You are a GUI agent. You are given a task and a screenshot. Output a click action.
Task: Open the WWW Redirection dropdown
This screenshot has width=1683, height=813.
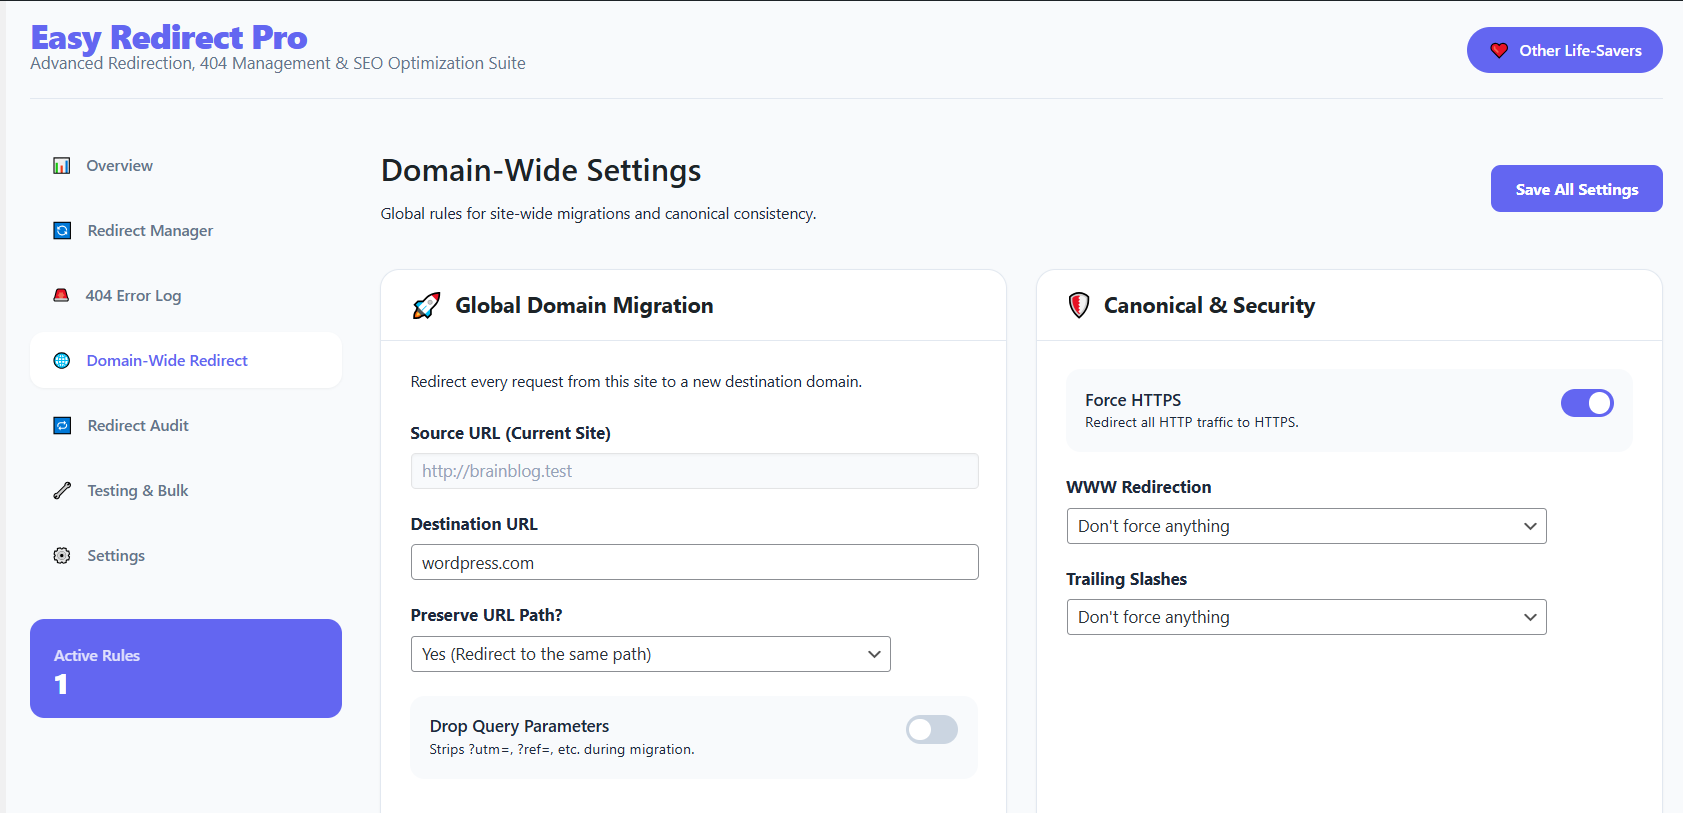pyautogui.click(x=1306, y=526)
